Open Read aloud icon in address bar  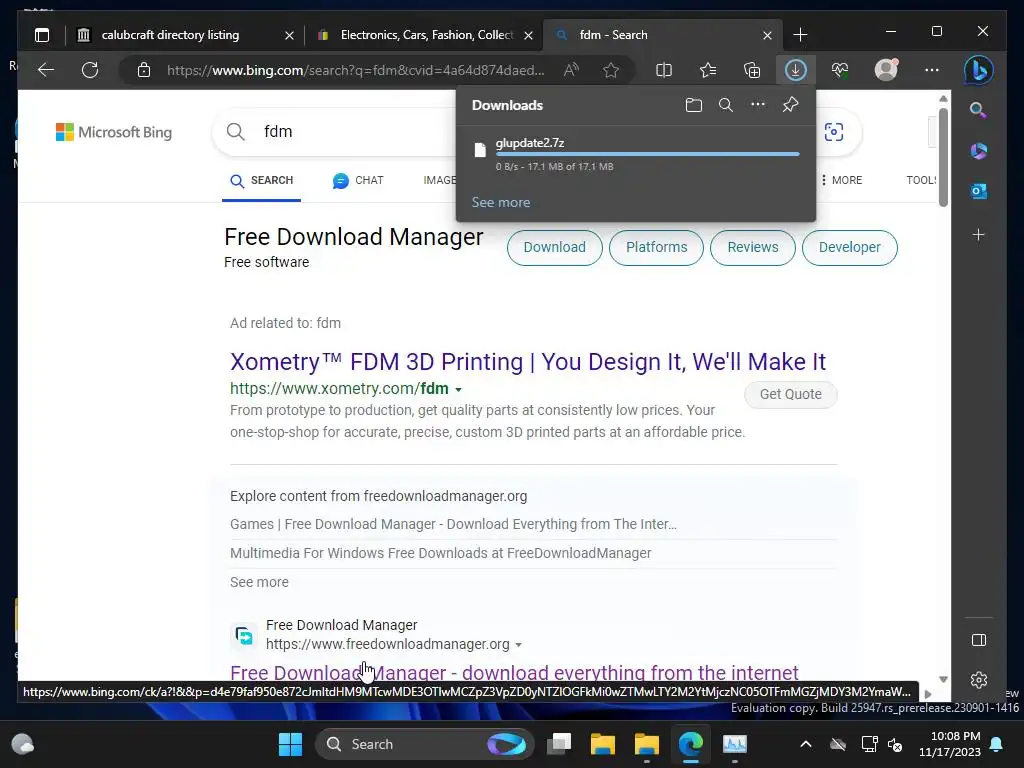pyautogui.click(x=571, y=70)
